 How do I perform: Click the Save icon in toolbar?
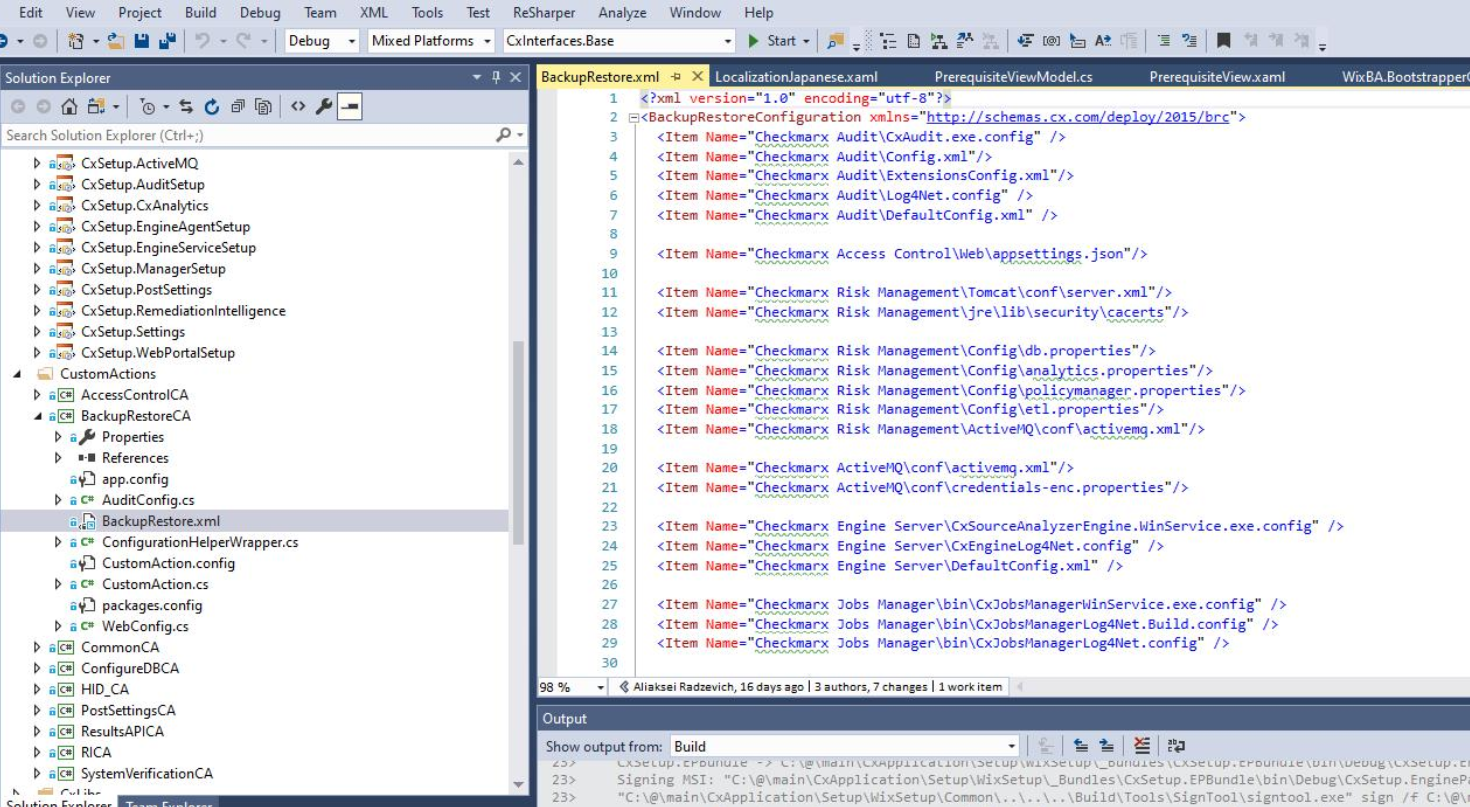click(141, 41)
